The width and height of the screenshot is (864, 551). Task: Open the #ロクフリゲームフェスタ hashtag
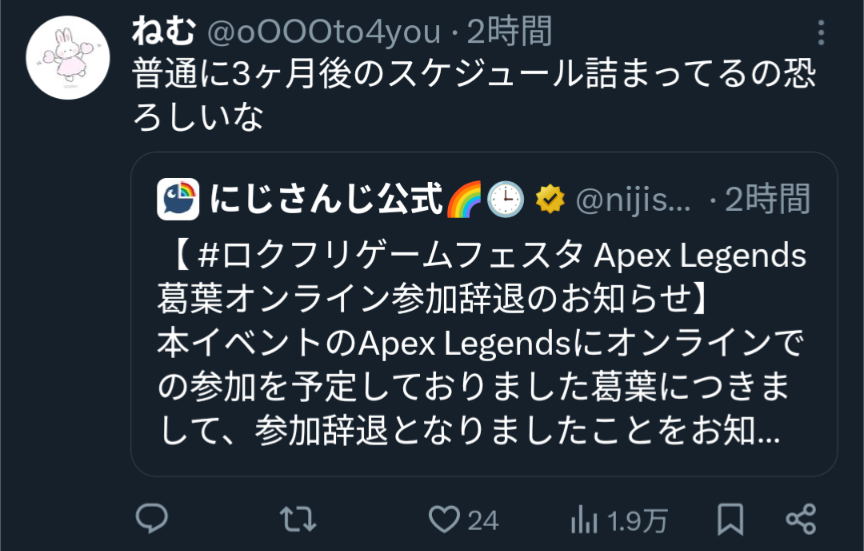(x=391, y=255)
